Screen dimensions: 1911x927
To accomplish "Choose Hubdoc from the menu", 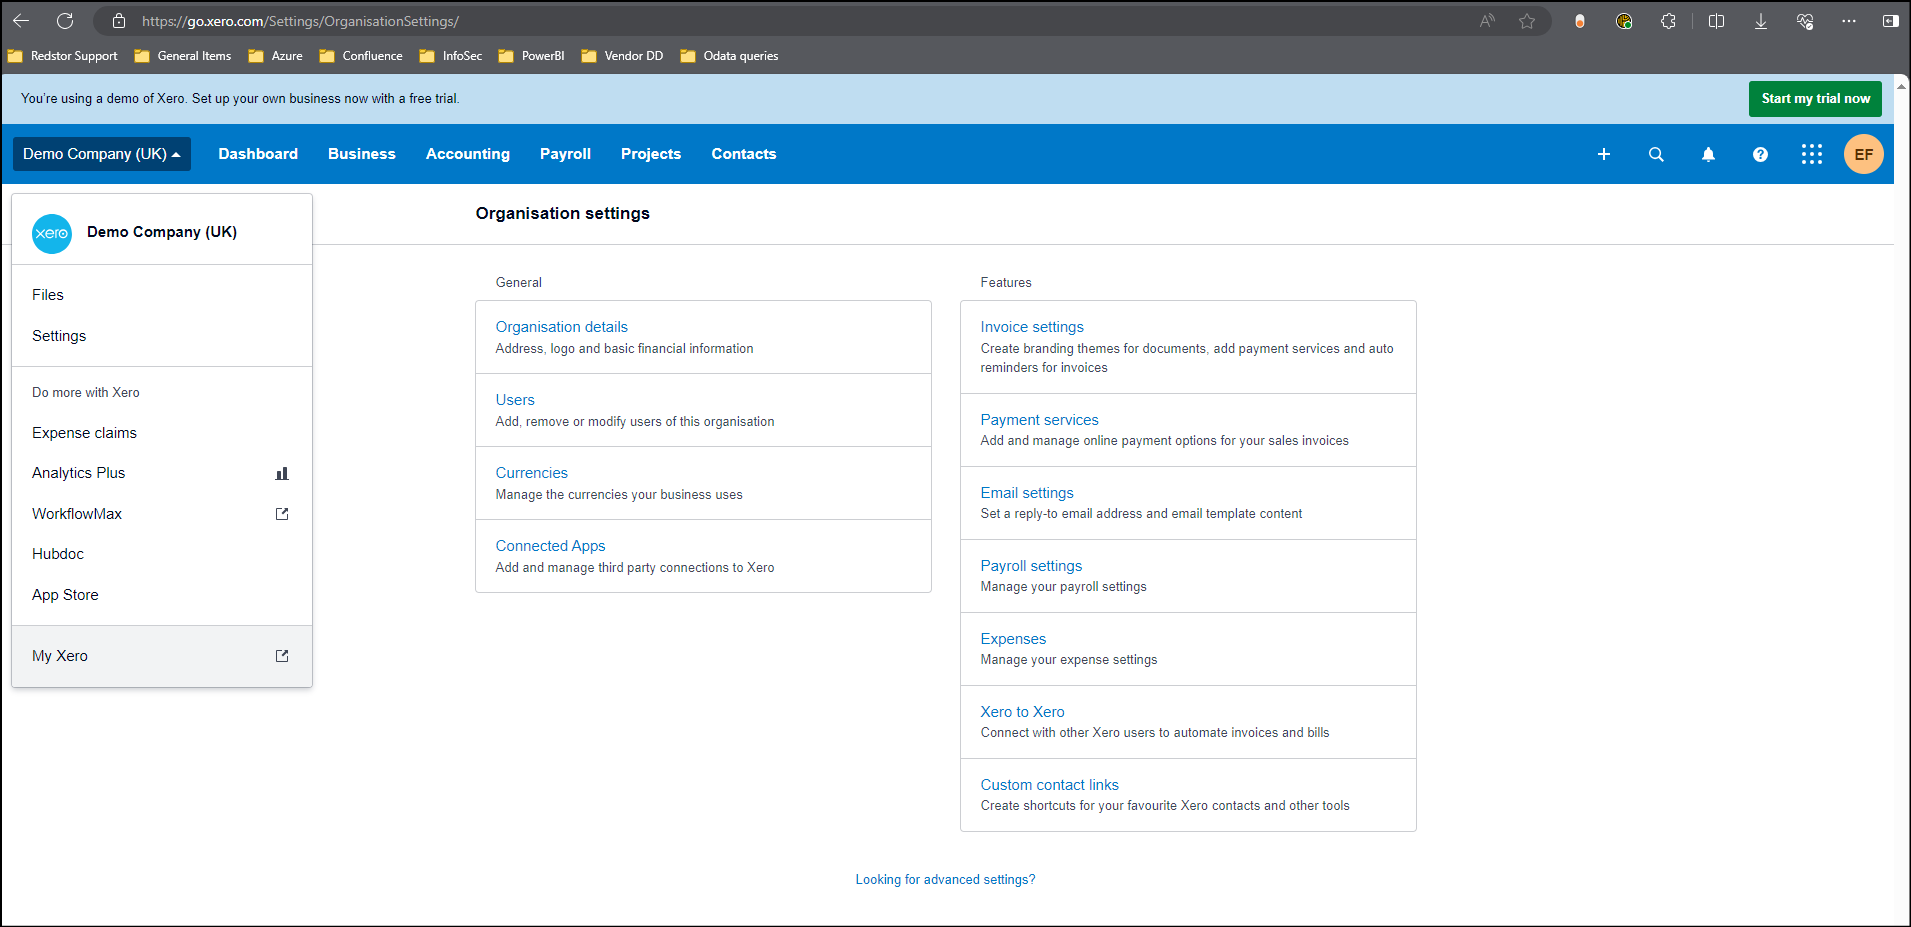I will tap(162, 554).
